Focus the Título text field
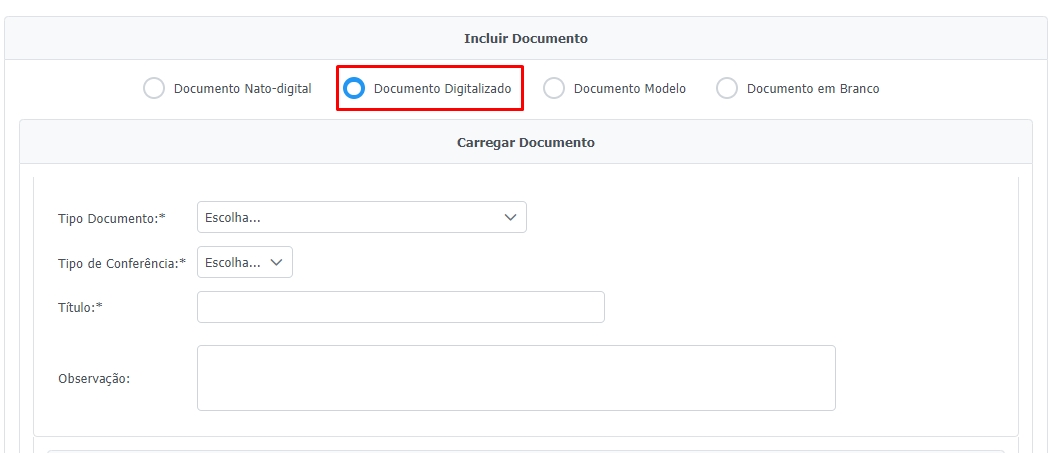This screenshot has width=1052, height=453. tap(400, 307)
